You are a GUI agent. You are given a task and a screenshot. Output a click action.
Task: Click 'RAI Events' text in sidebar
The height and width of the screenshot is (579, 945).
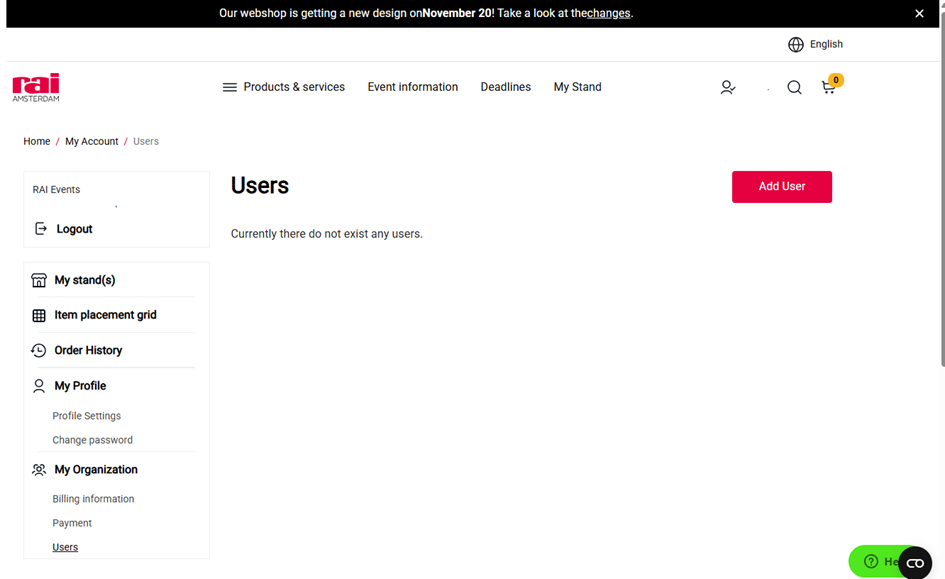(56, 189)
